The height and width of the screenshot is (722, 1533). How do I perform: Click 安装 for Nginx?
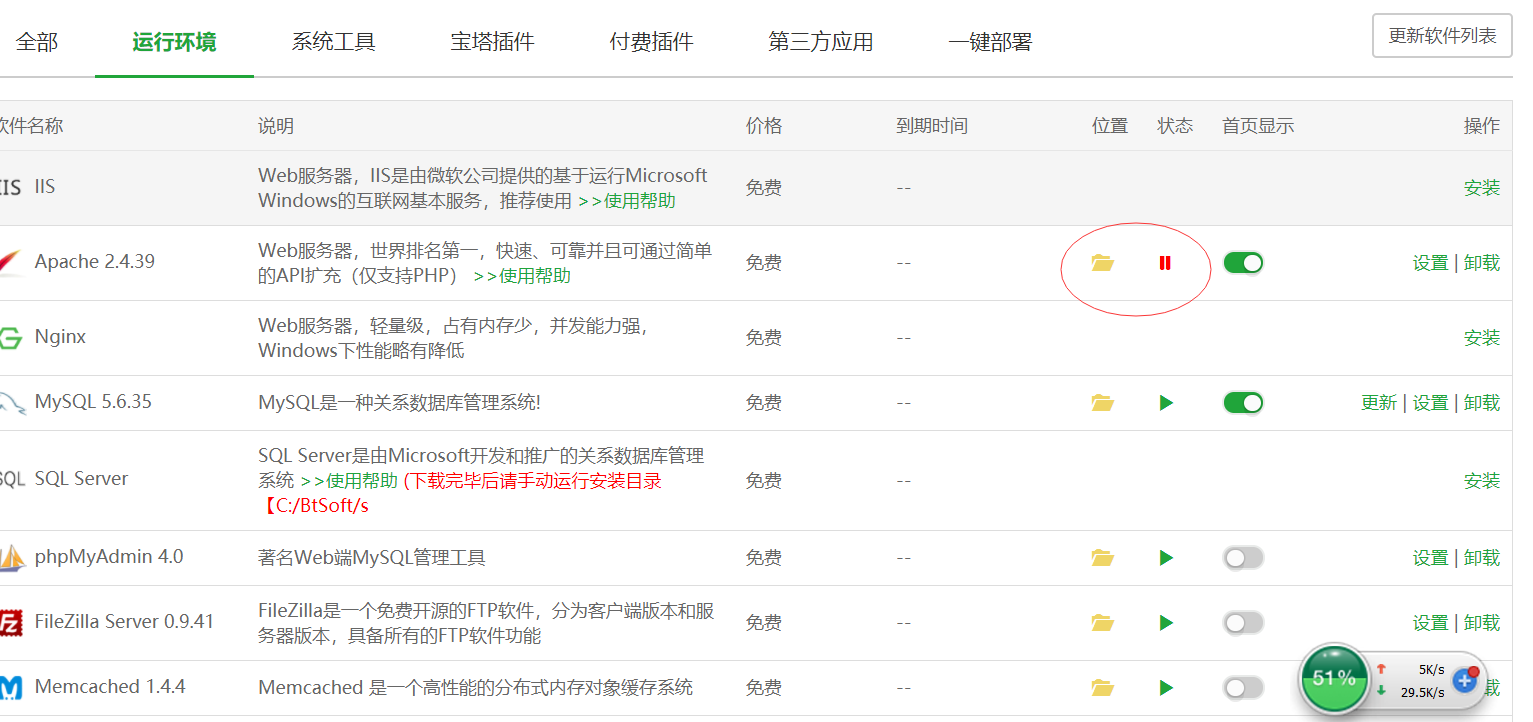[1482, 338]
